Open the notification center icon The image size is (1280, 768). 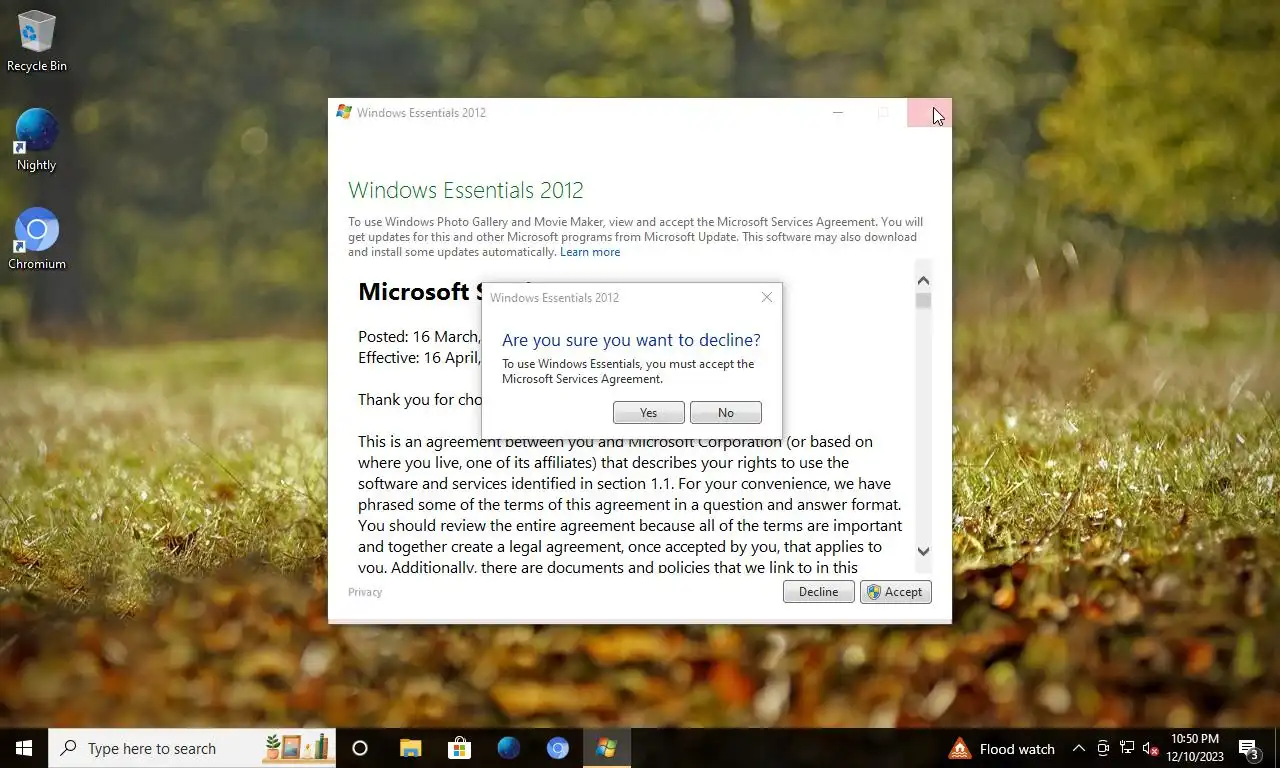[x=1249, y=748]
